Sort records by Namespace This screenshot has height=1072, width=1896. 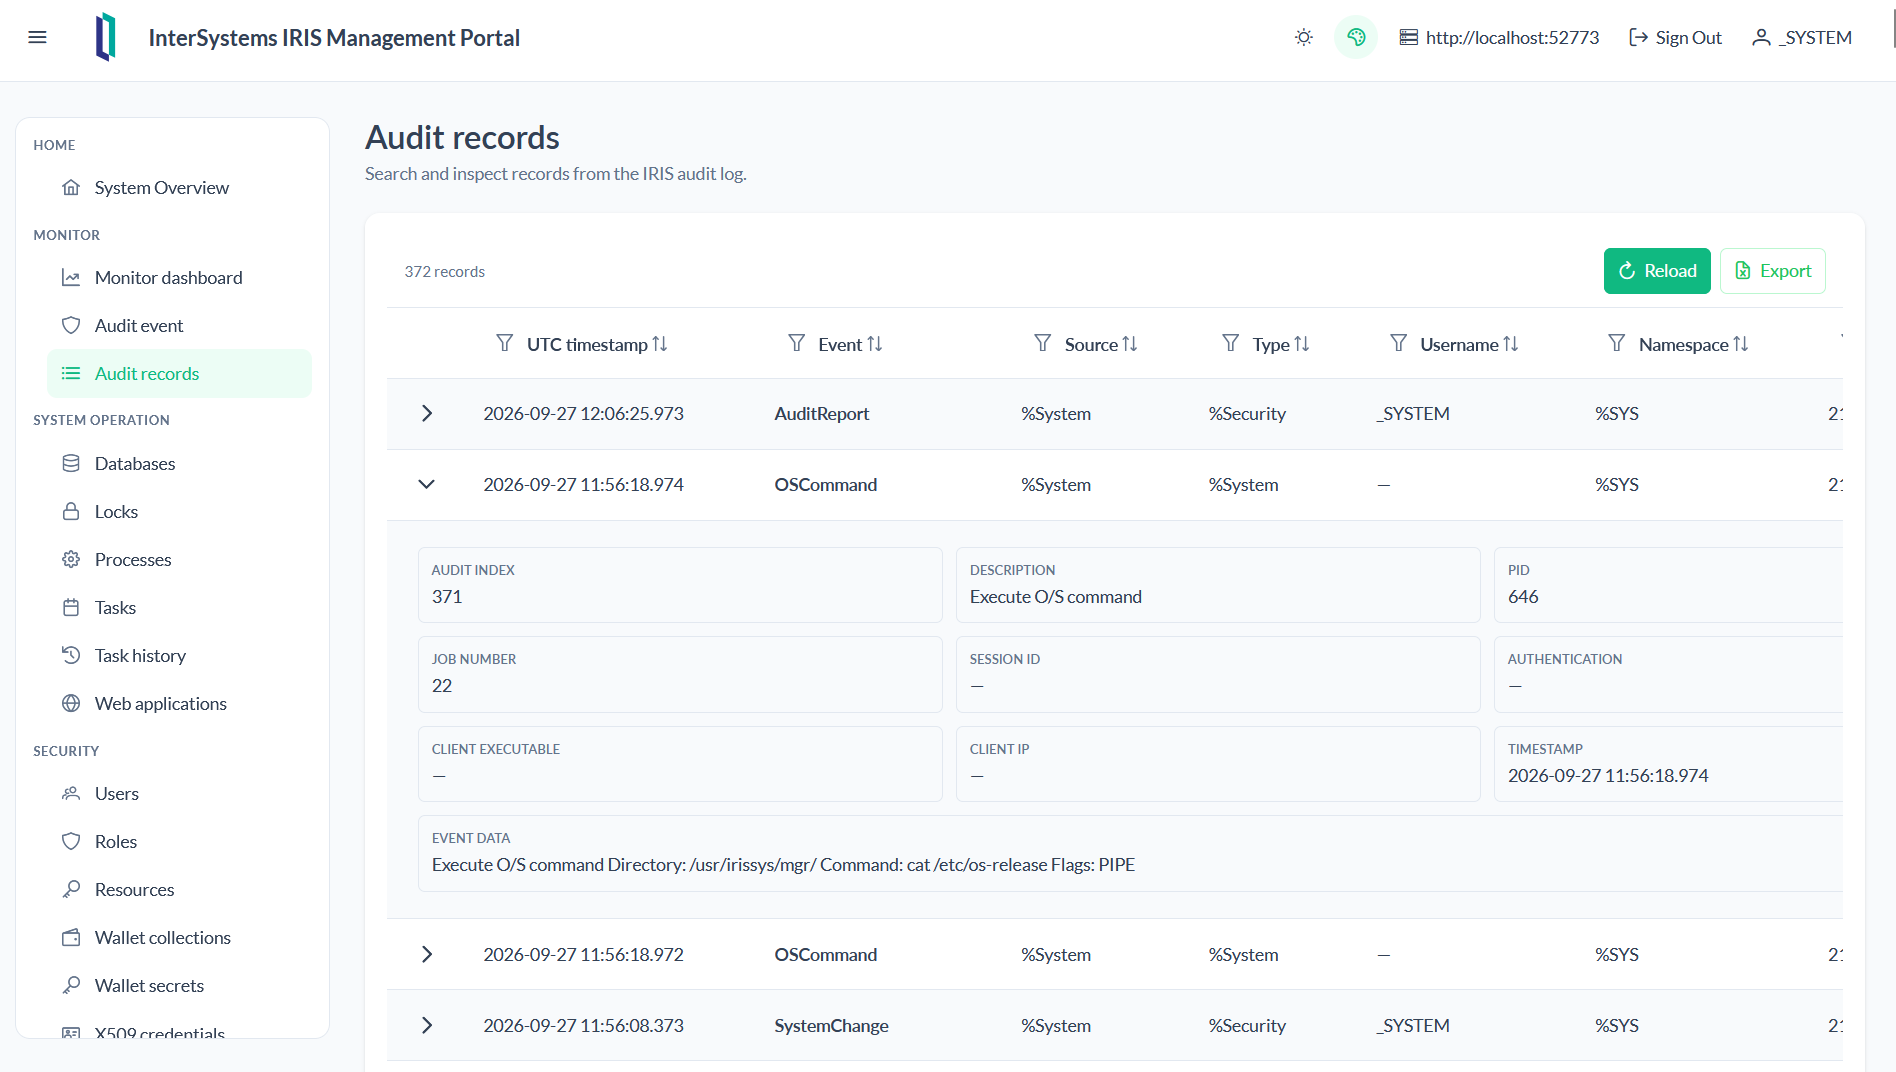tap(1741, 344)
